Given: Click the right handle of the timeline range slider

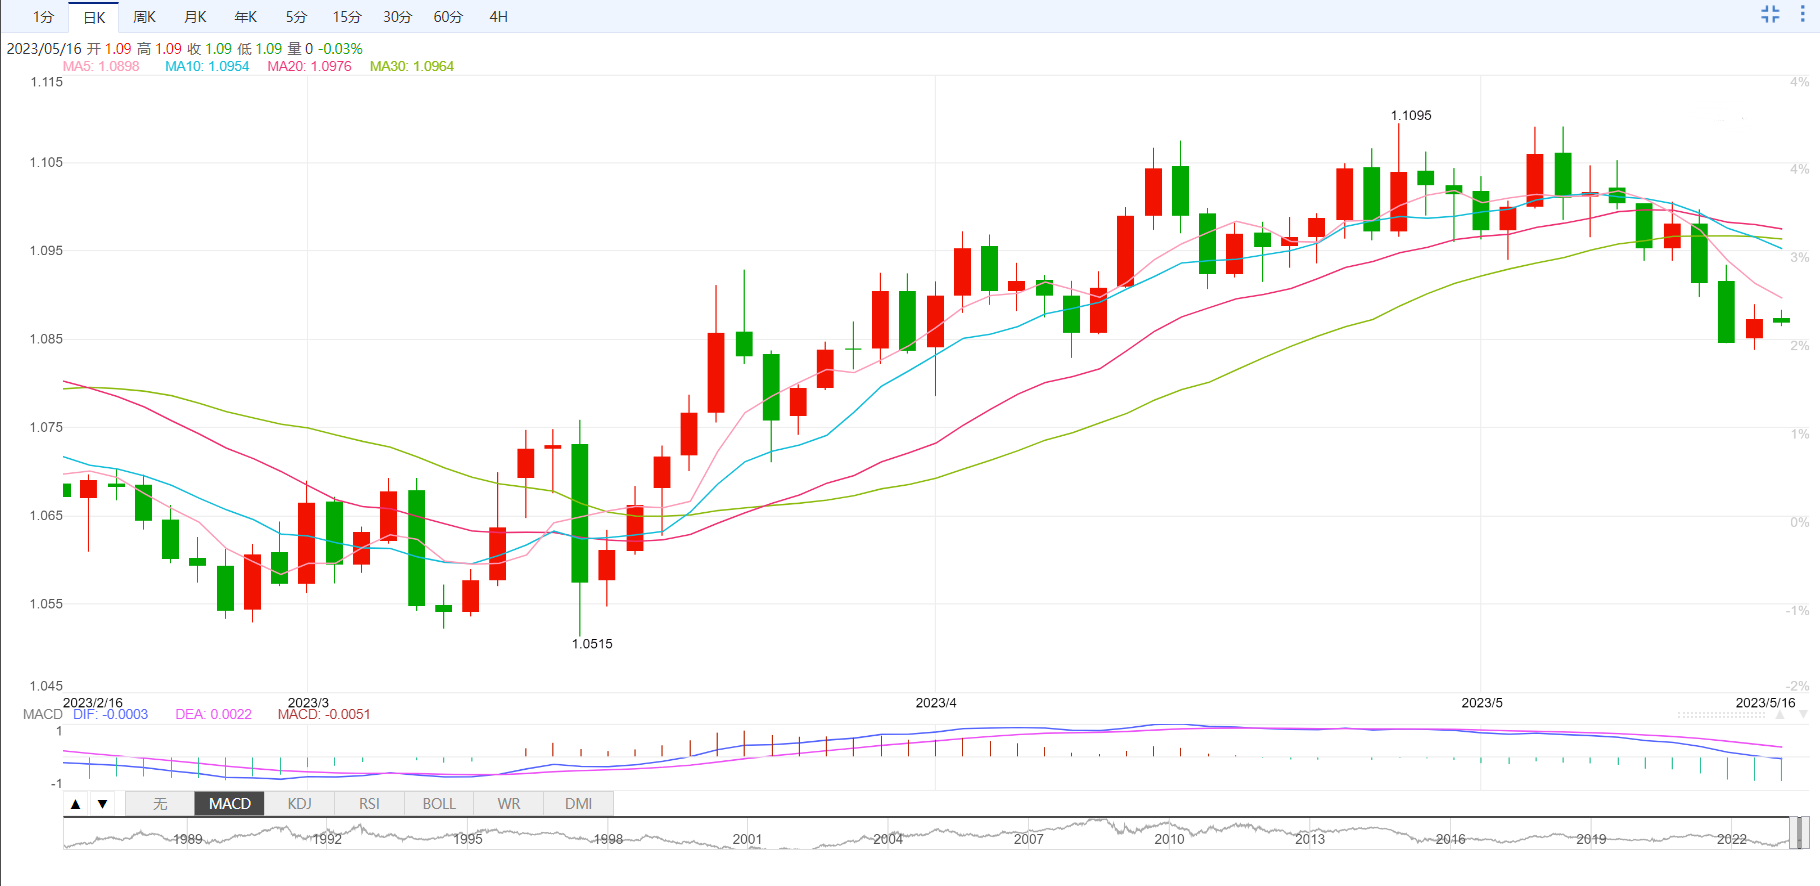Looking at the screenshot, I should coord(1798,832).
